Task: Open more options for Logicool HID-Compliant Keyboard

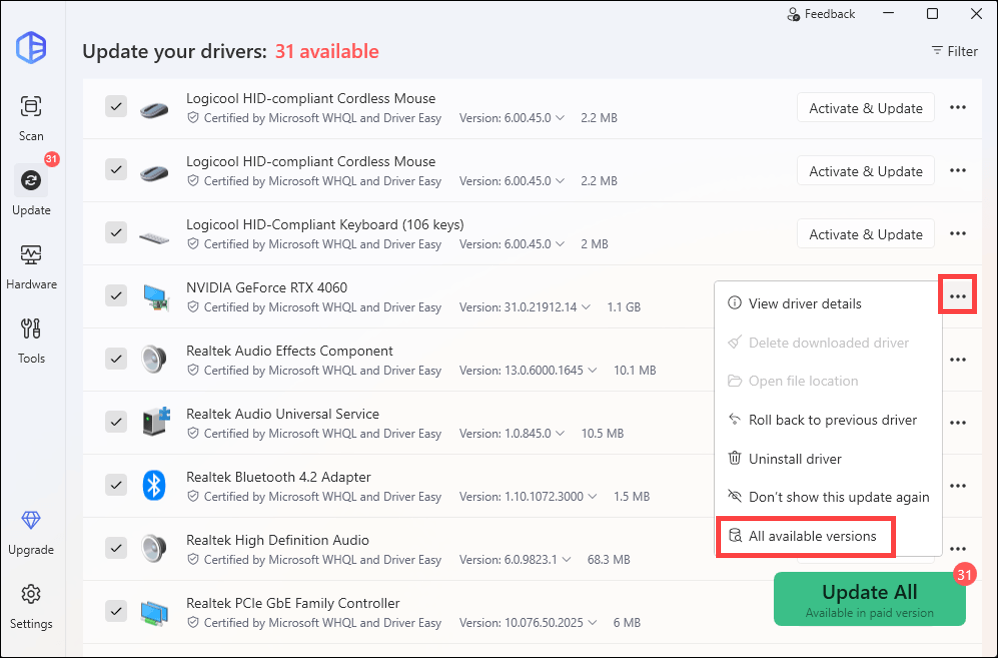Action: (x=958, y=234)
